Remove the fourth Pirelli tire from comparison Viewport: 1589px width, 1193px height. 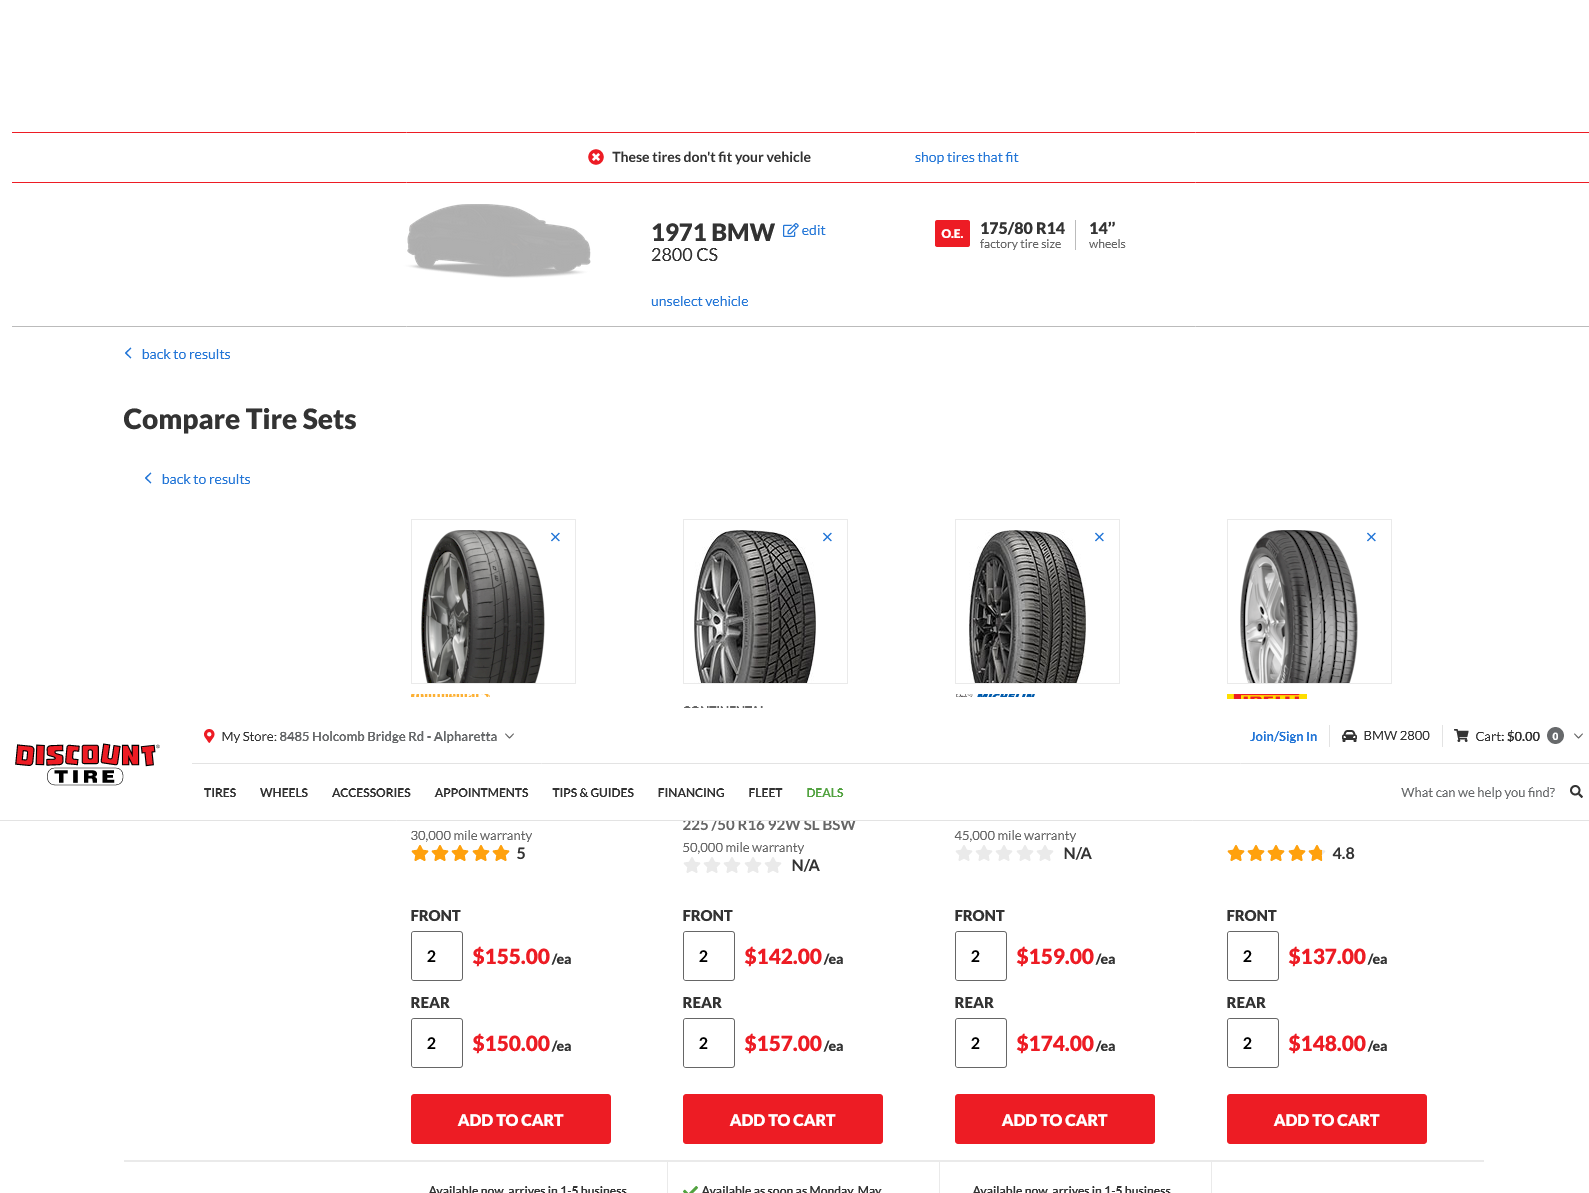[x=1371, y=537]
